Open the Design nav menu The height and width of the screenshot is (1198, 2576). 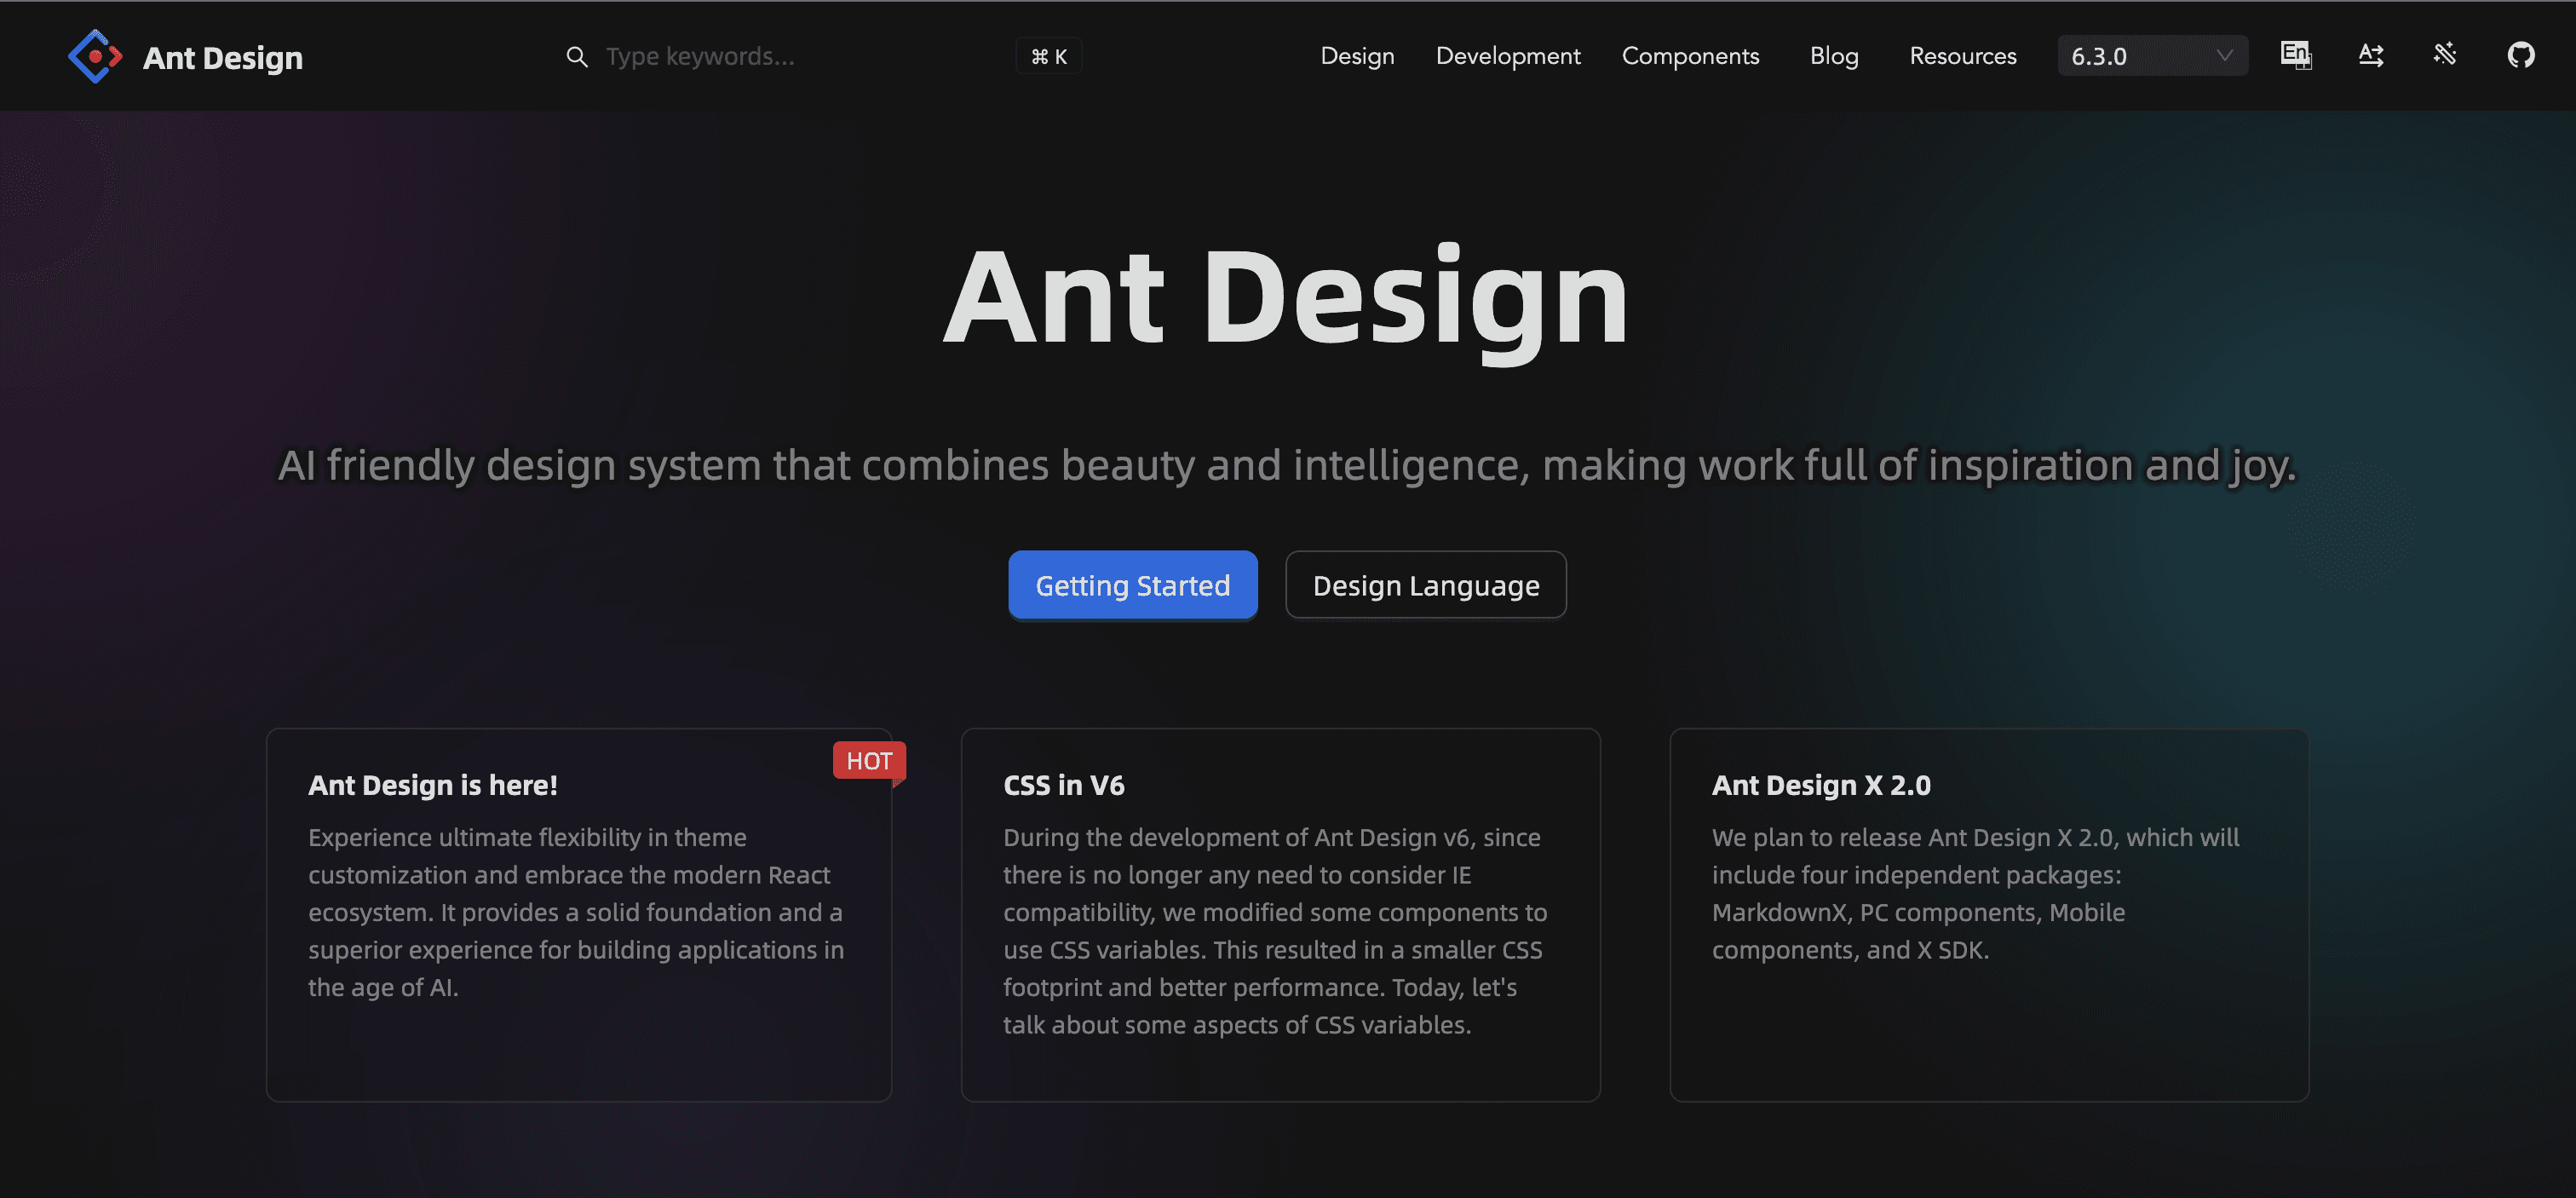(1356, 56)
